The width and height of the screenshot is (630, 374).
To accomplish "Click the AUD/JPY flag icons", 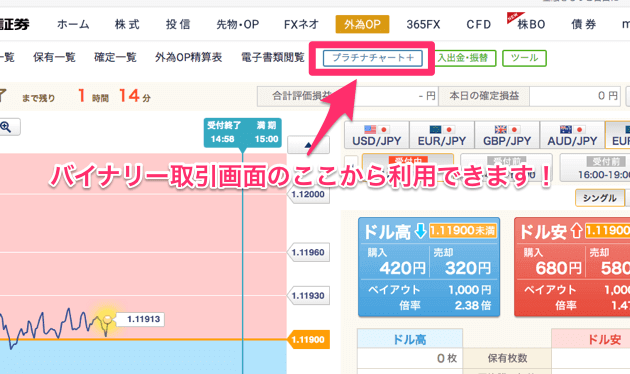I will 572,129.
